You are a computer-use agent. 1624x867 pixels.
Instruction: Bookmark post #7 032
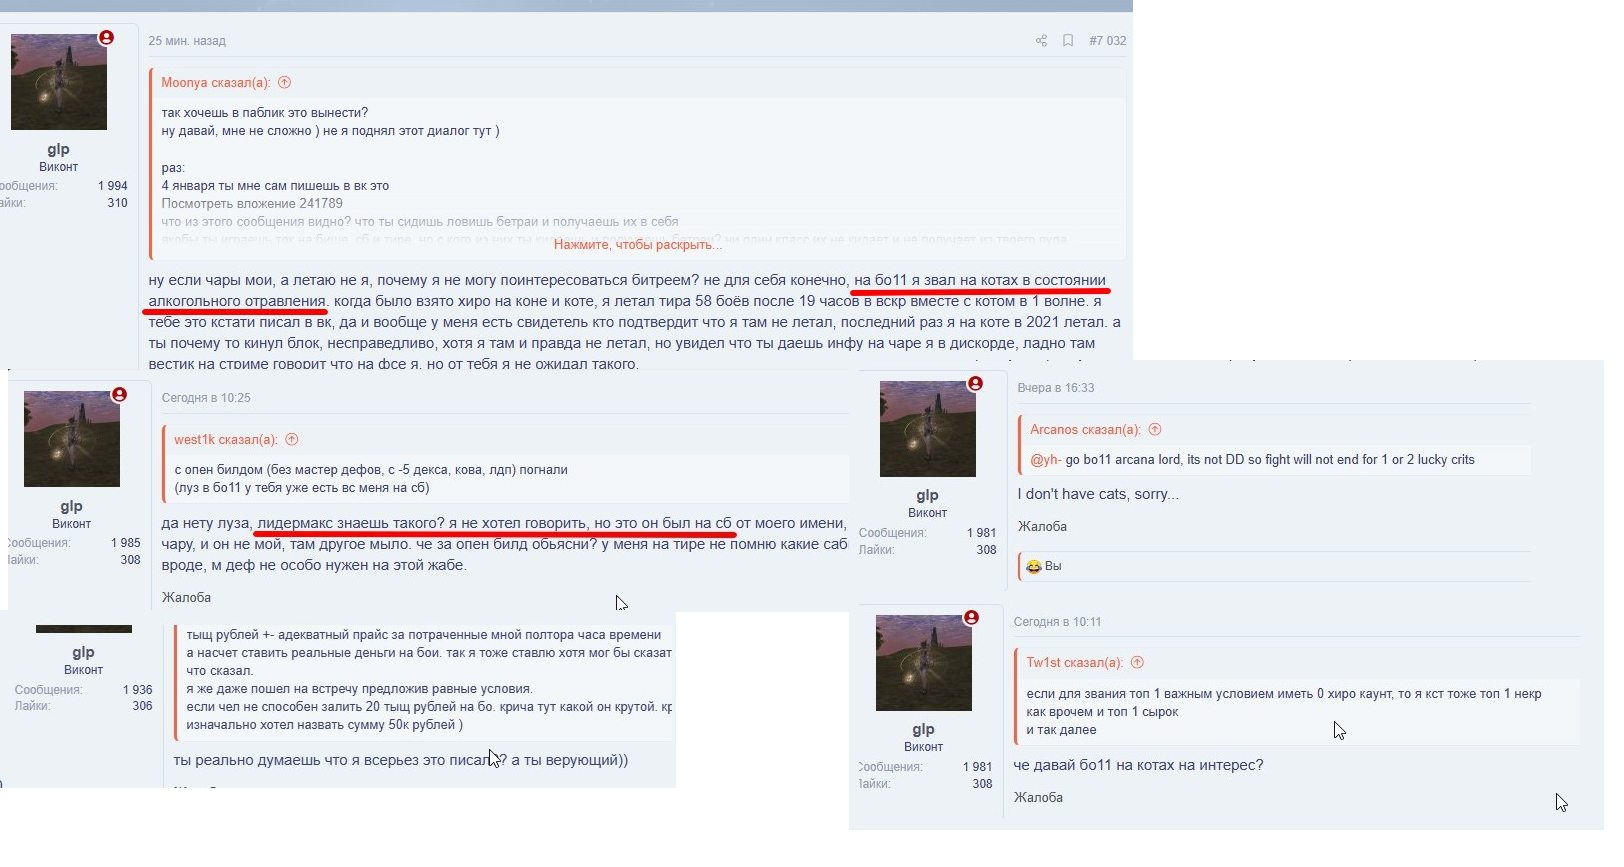point(1068,41)
